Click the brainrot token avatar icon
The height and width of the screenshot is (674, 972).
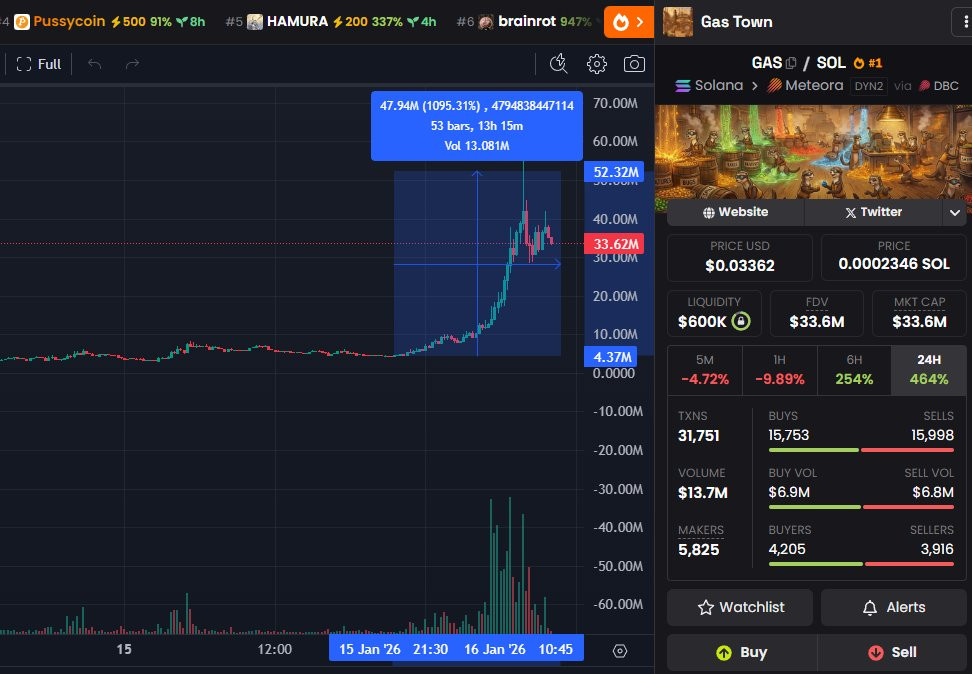486,22
